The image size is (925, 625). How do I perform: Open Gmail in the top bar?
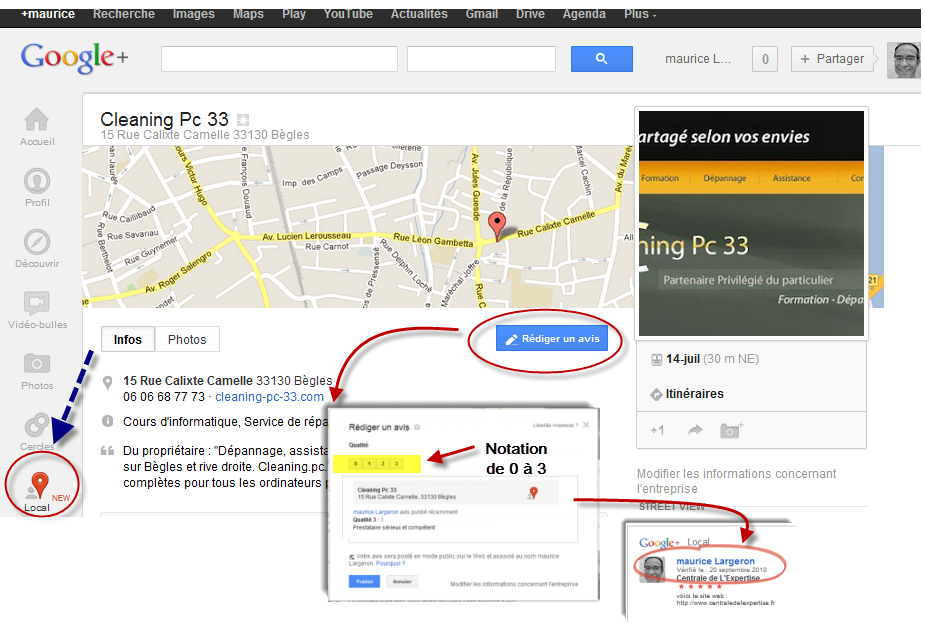pyautogui.click(x=482, y=14)
